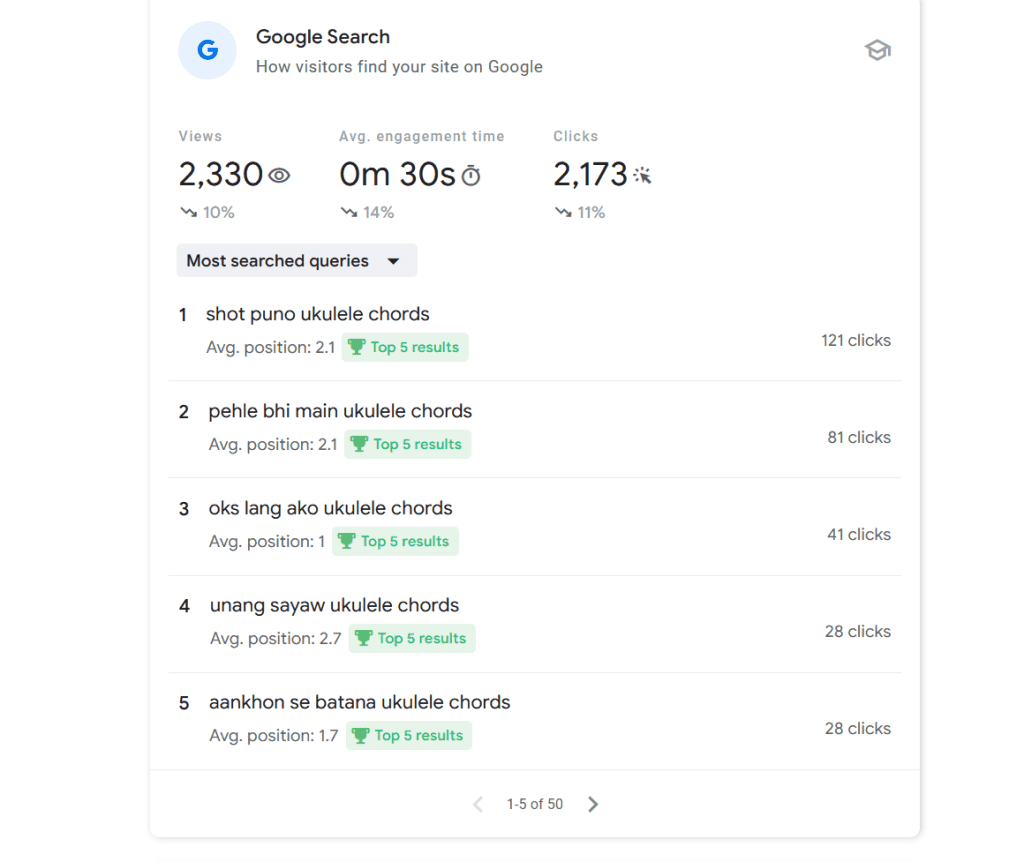The width and height of the screenshot is (1024, 862).
Task: Open the Most searched queries dropdown
Action: [296, 261]
